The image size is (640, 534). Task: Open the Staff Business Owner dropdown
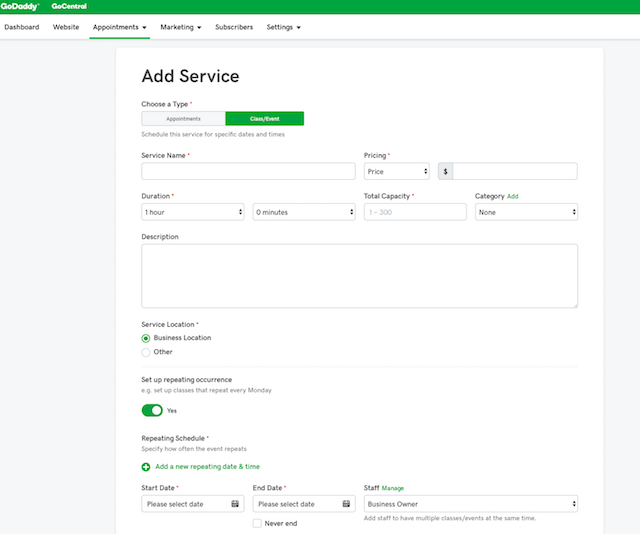[x=471, y=504]
